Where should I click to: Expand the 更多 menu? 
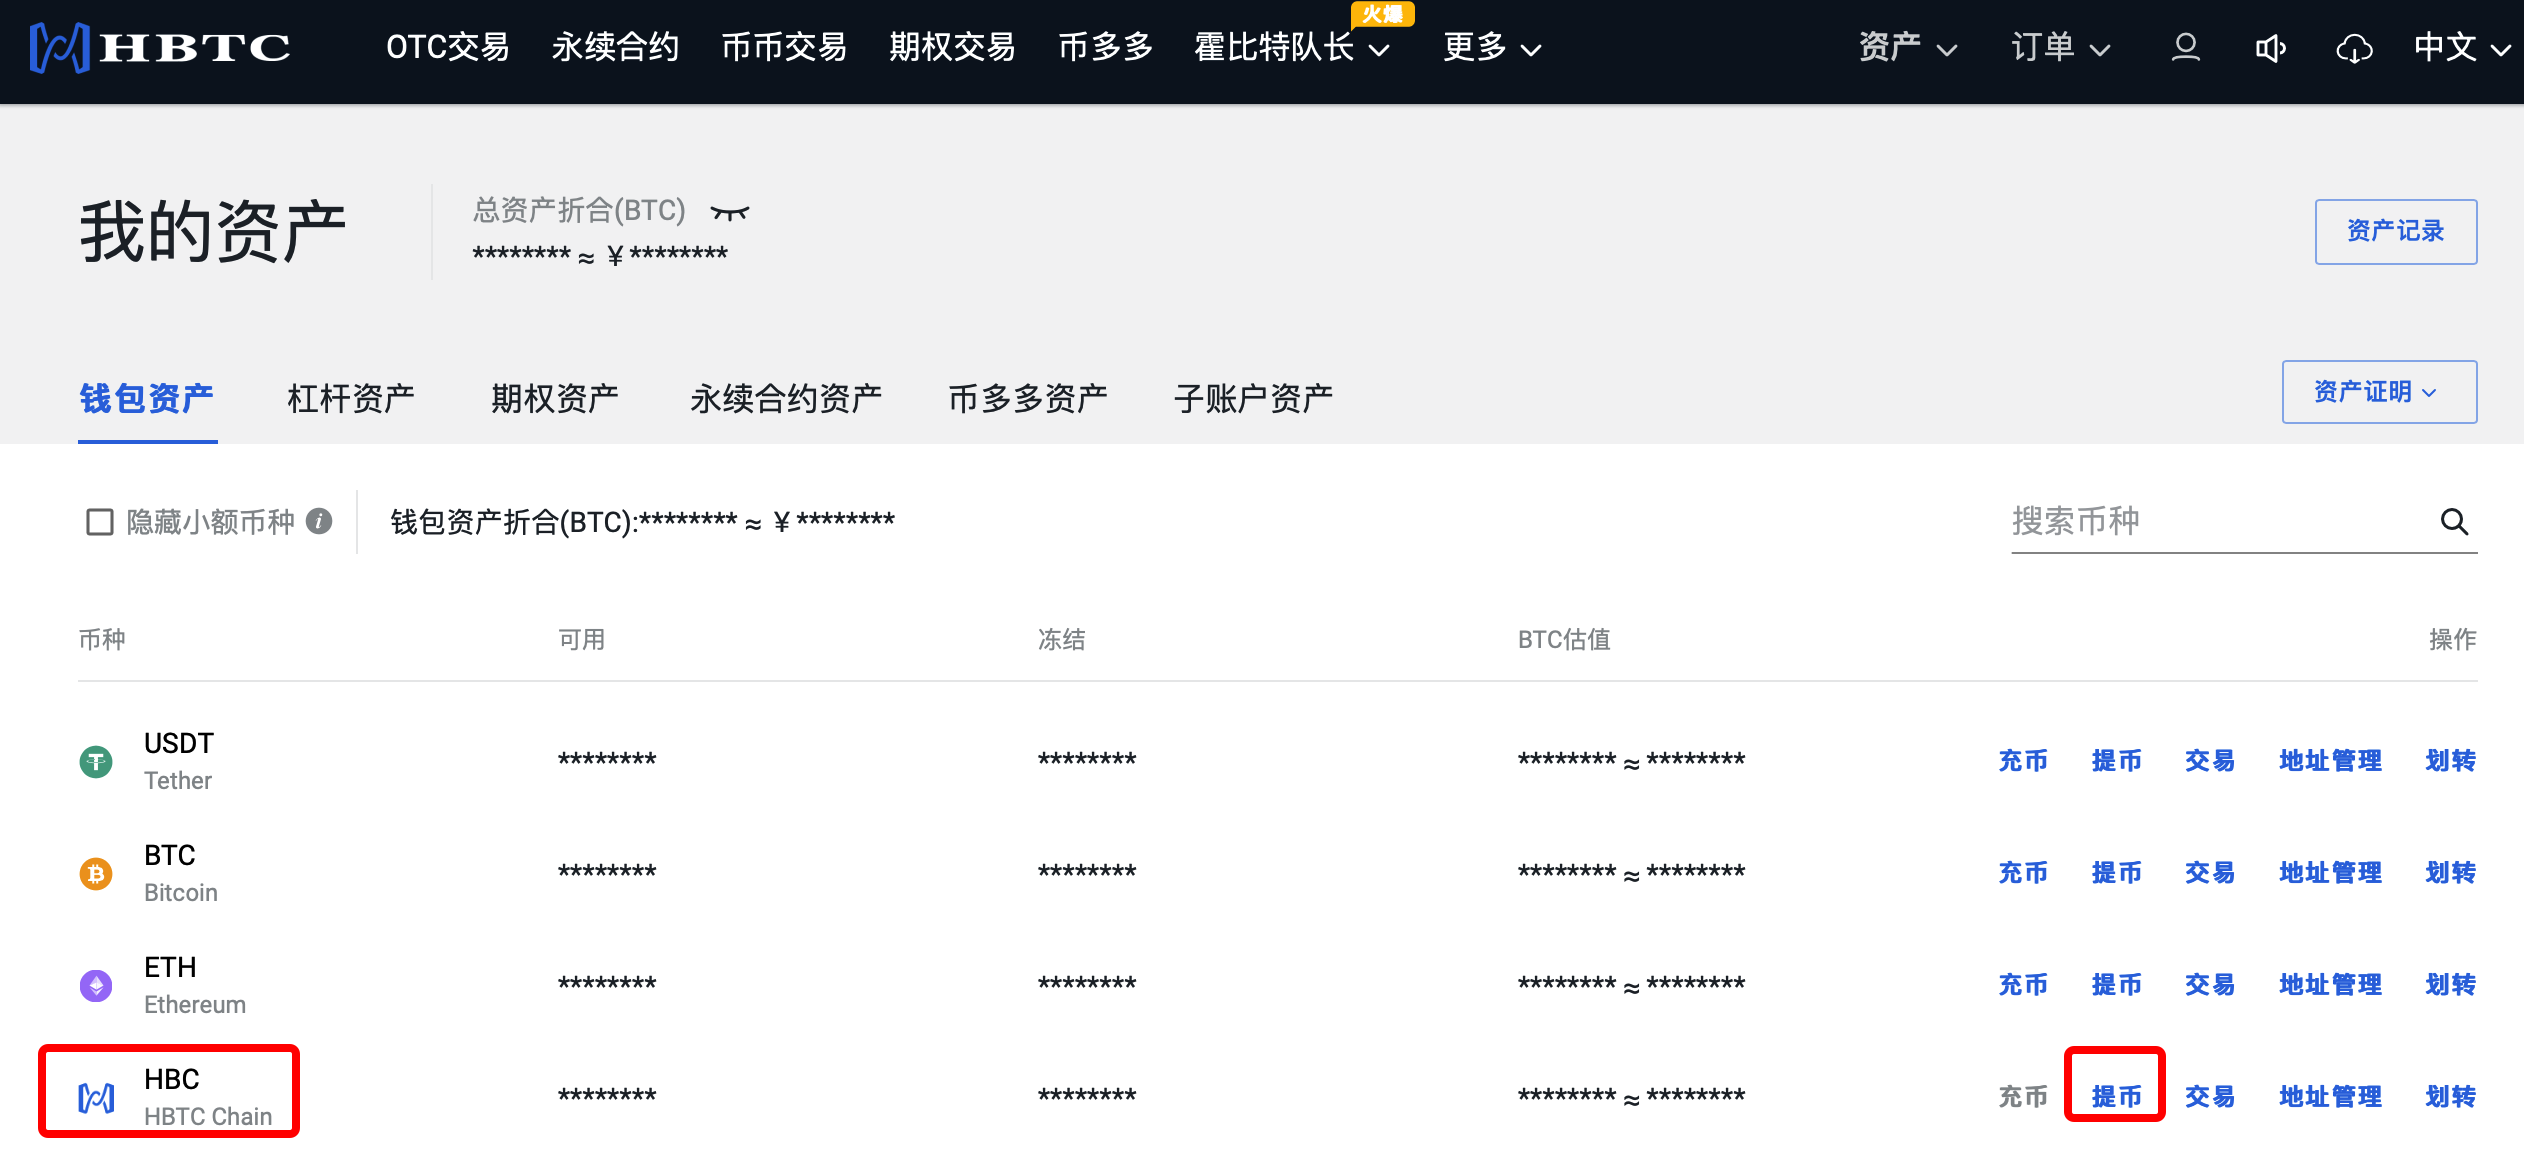click(x=1492, y=47)
